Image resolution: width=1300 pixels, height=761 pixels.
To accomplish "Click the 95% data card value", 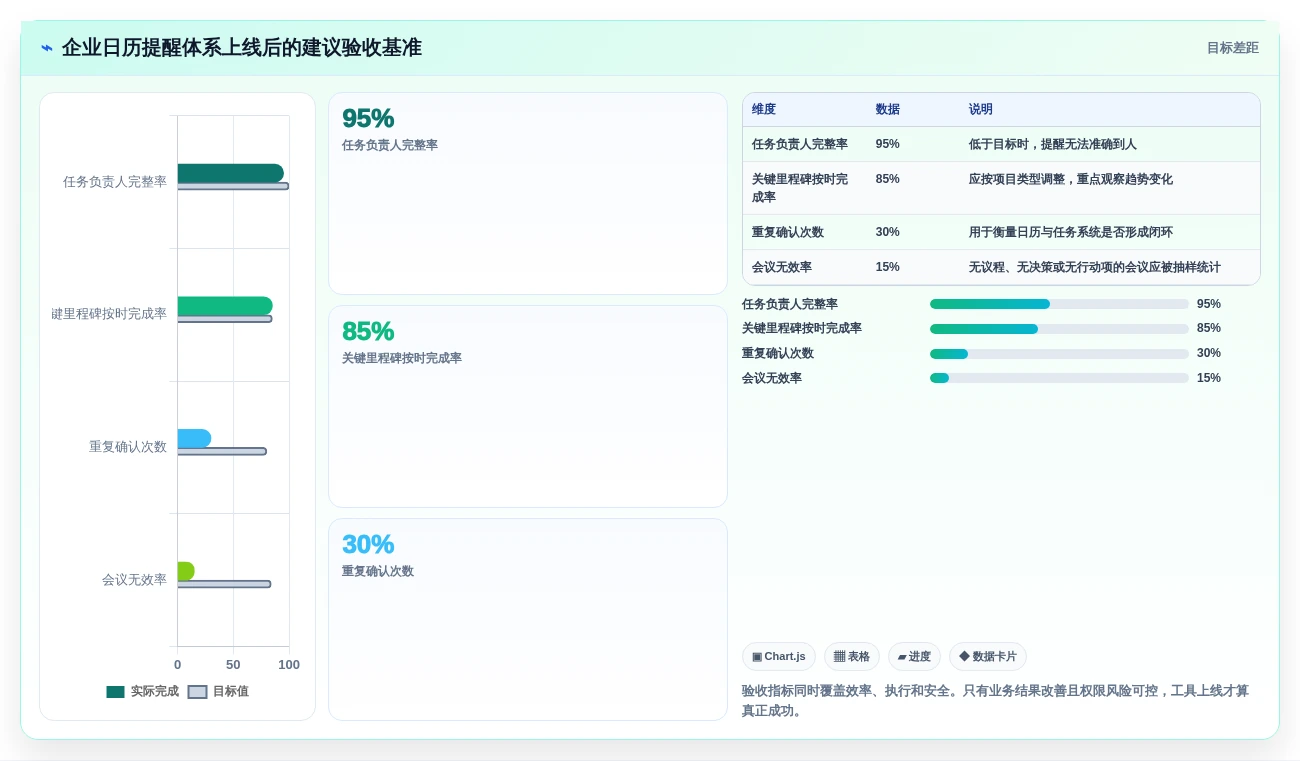I will (368, 118).
